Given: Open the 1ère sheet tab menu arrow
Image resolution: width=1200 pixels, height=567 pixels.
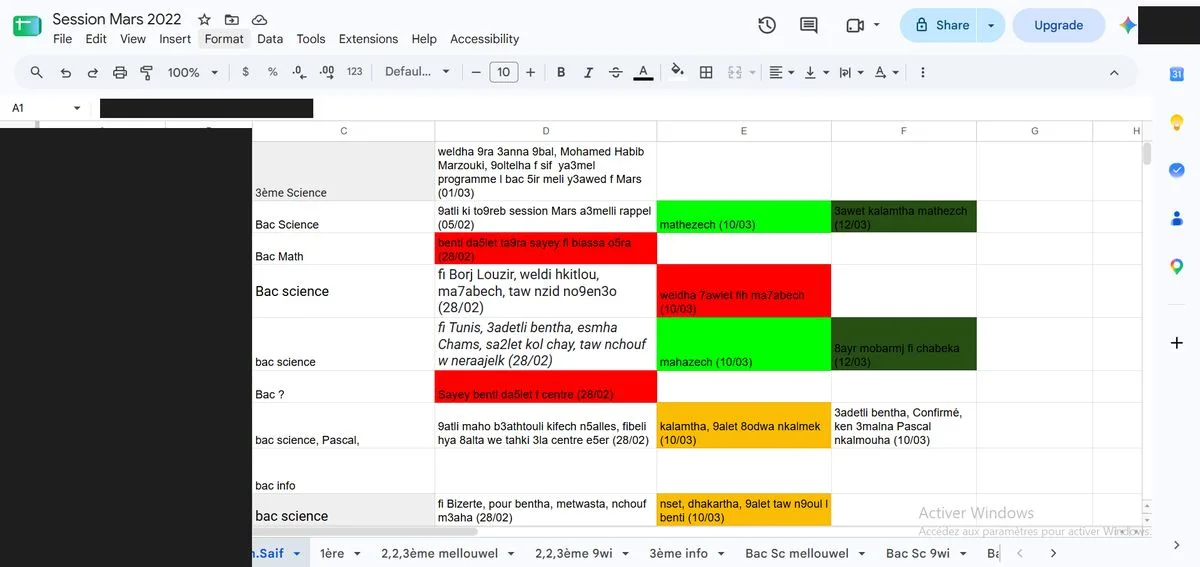Looking at the screenshot, I should point(358,553).
